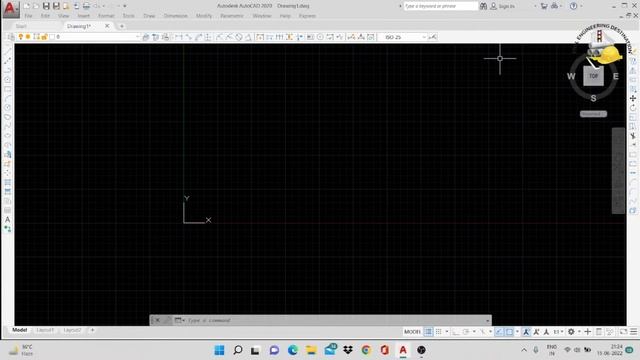The width and height of the screenshot is (640, 360).
Task: Click the W direction on ViewCube compass
Action: tap(571, 76)
